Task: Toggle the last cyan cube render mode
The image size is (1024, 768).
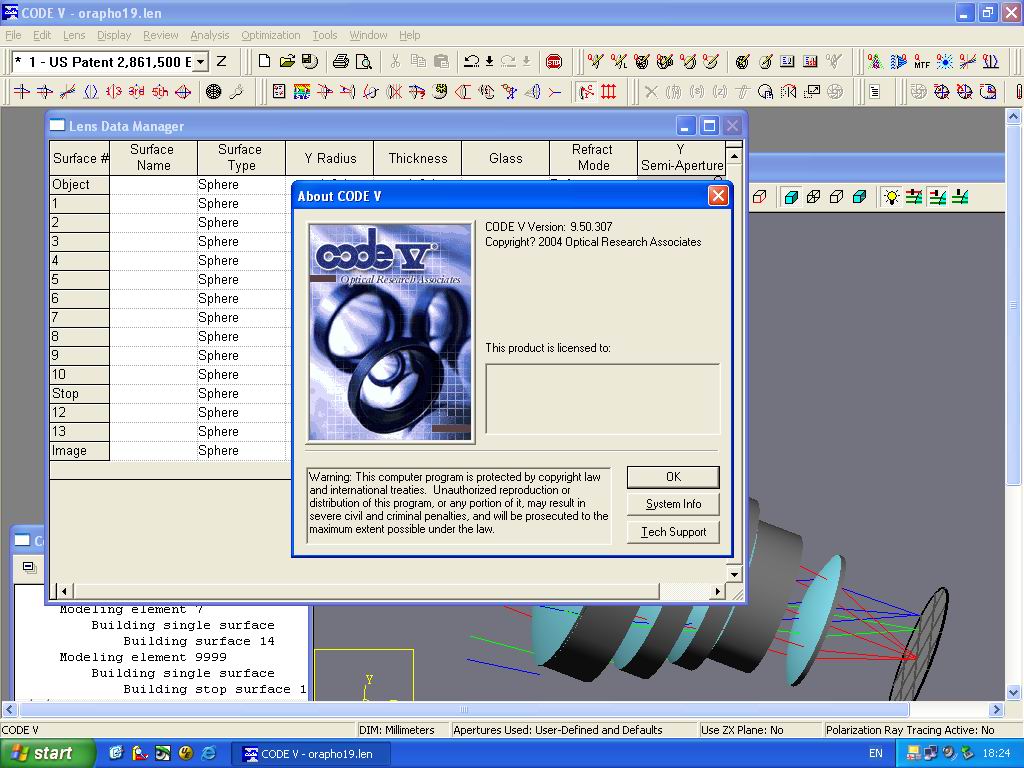Action: 859,197
